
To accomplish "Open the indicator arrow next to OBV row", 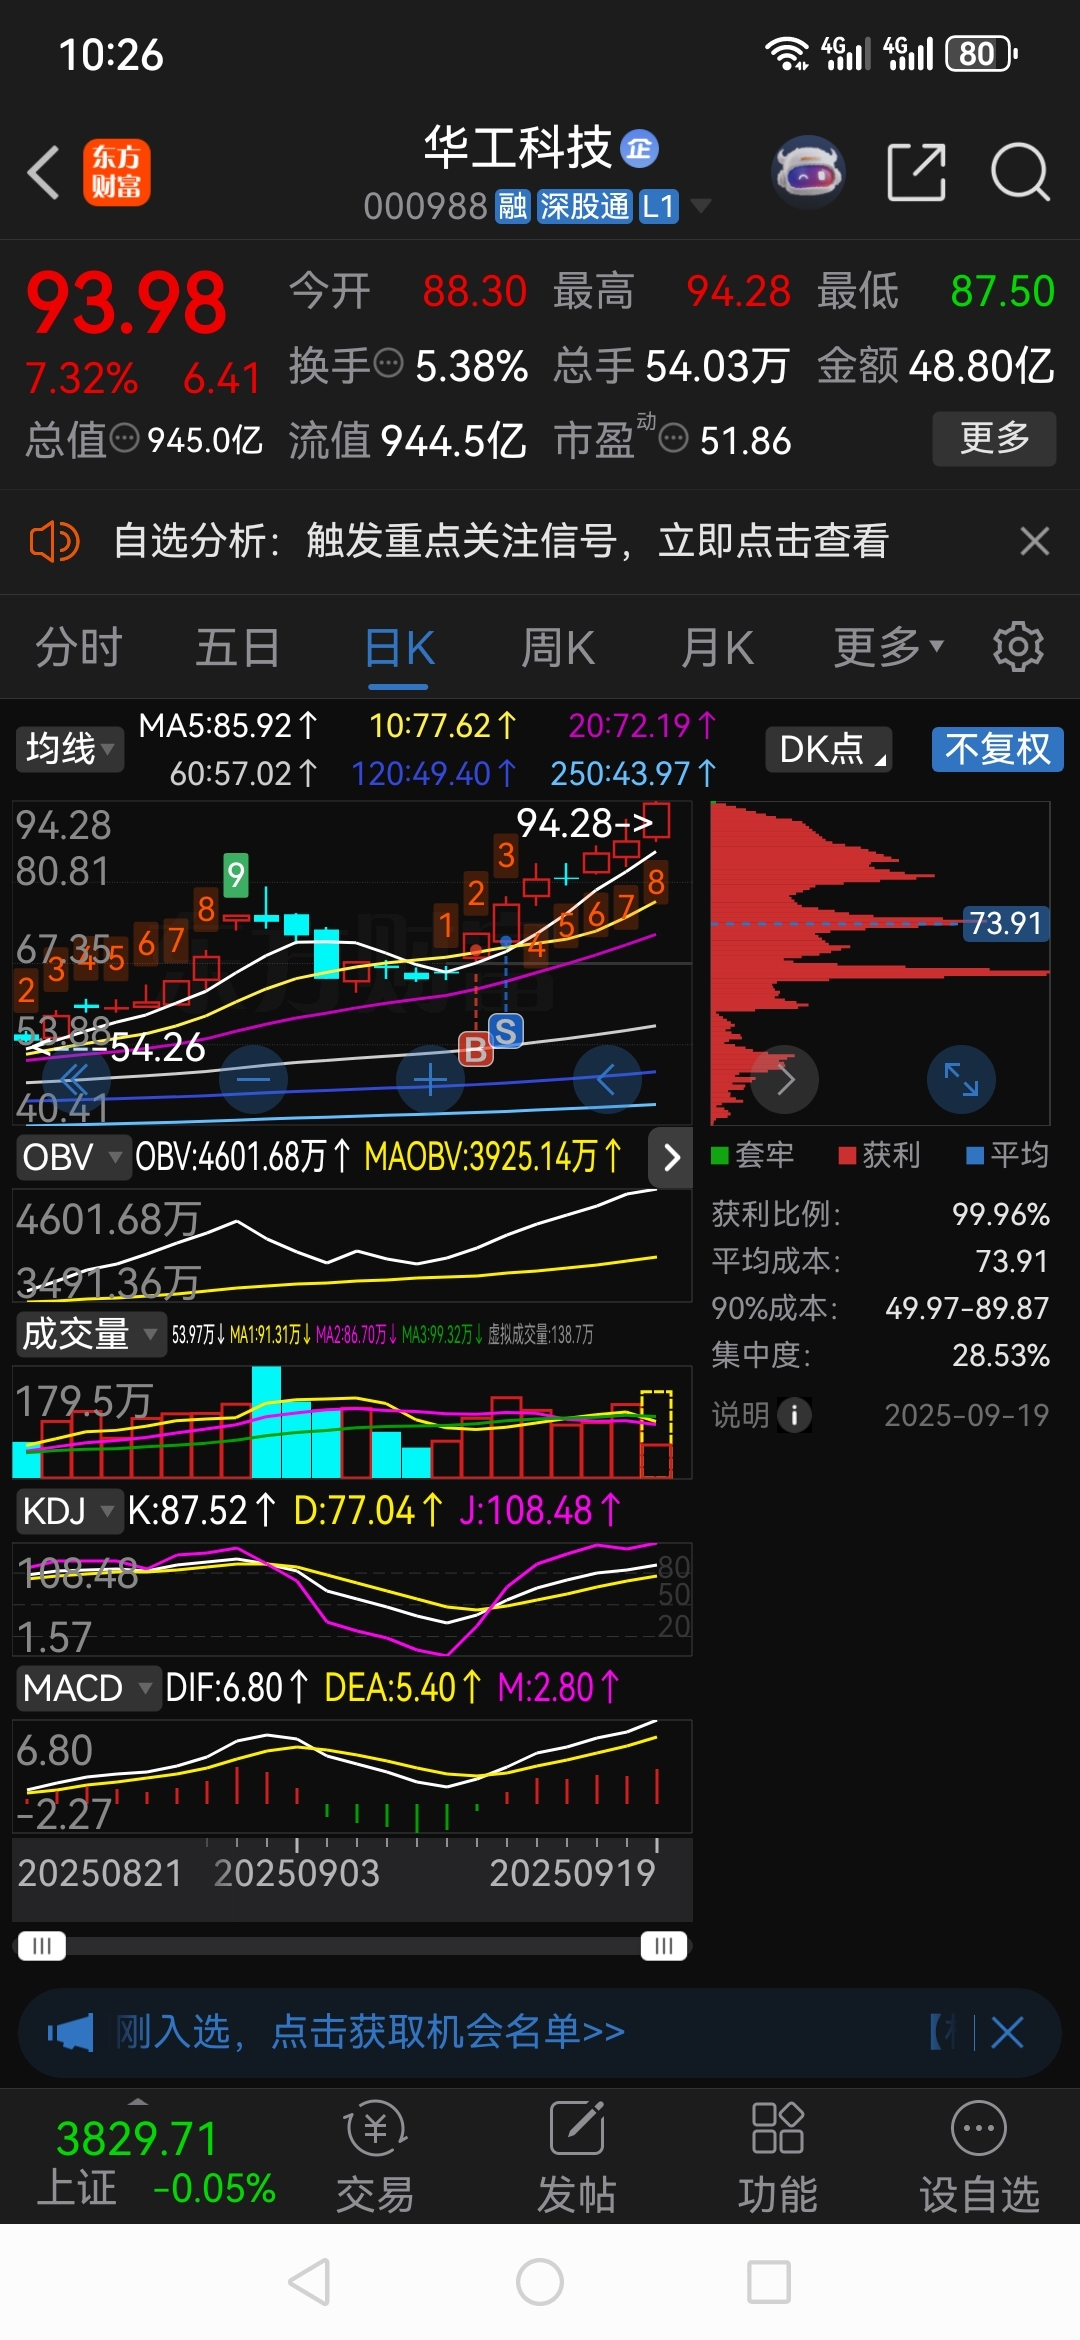I will (x=671, y=1157).
